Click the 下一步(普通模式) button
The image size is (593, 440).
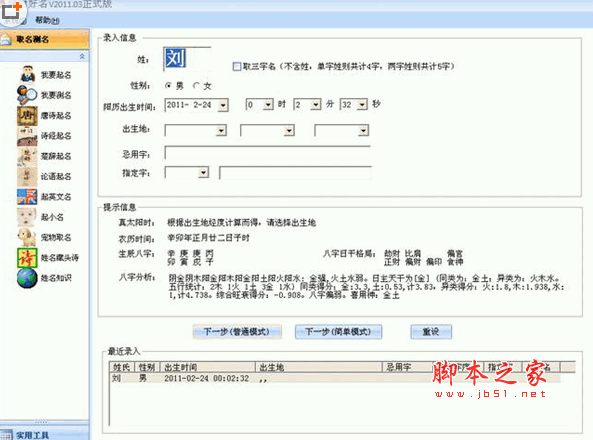(x=237, y=332)
